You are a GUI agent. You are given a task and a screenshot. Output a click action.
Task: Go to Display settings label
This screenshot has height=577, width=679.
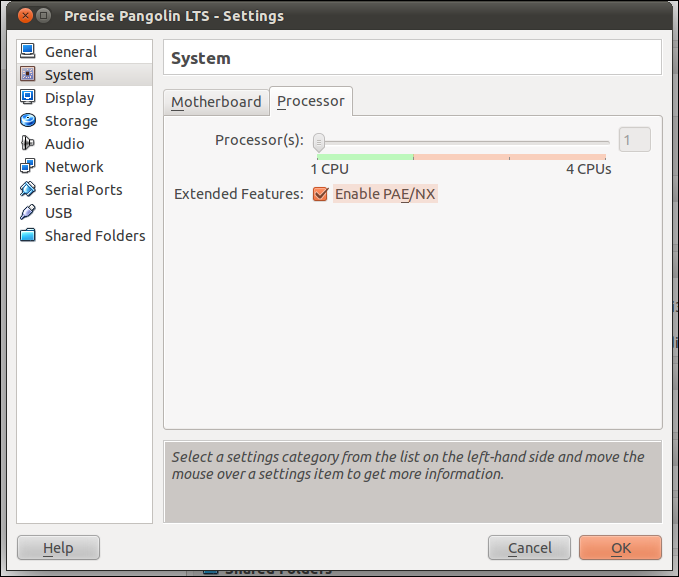(70, 98)
